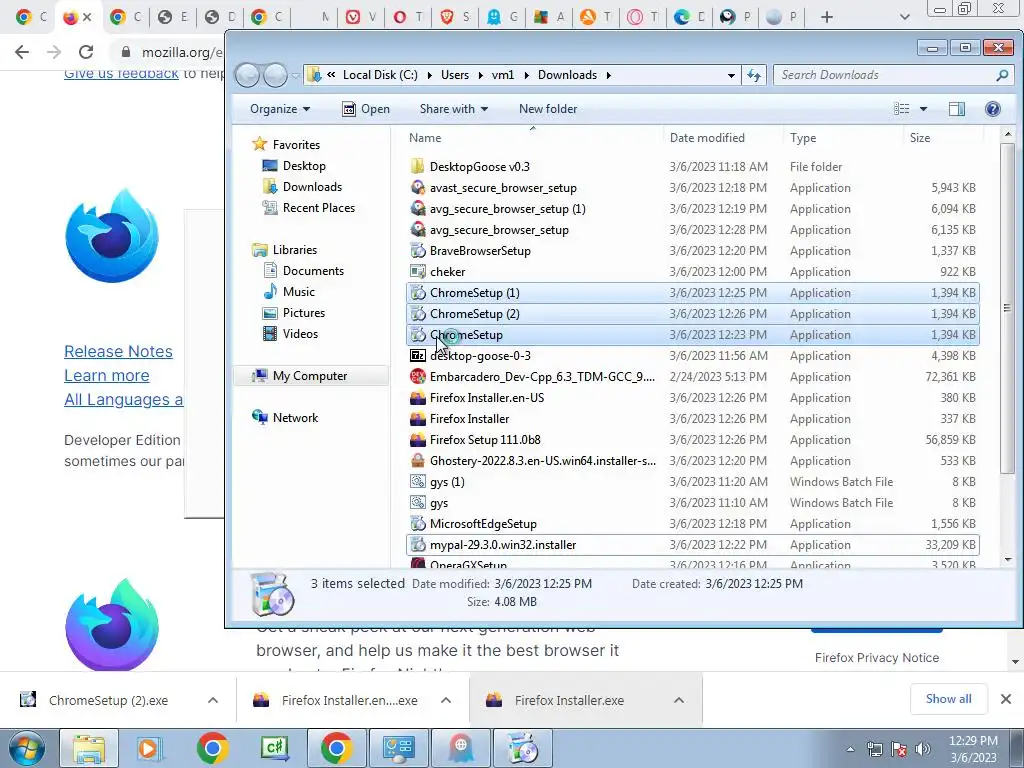Screen dimensions: 1024x768
Task: Click Local Disk (C:) breadcrumb
Action: pyautogui.click(x=380, y=75)
